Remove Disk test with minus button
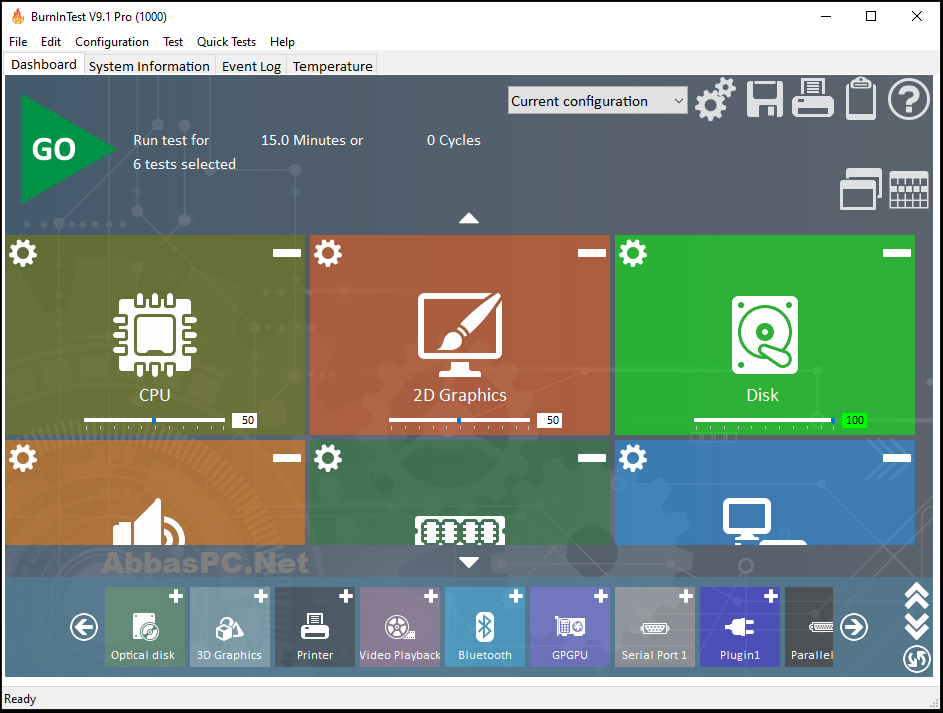Viewport: 943px width, 713px height. click(x=897, y=253)
